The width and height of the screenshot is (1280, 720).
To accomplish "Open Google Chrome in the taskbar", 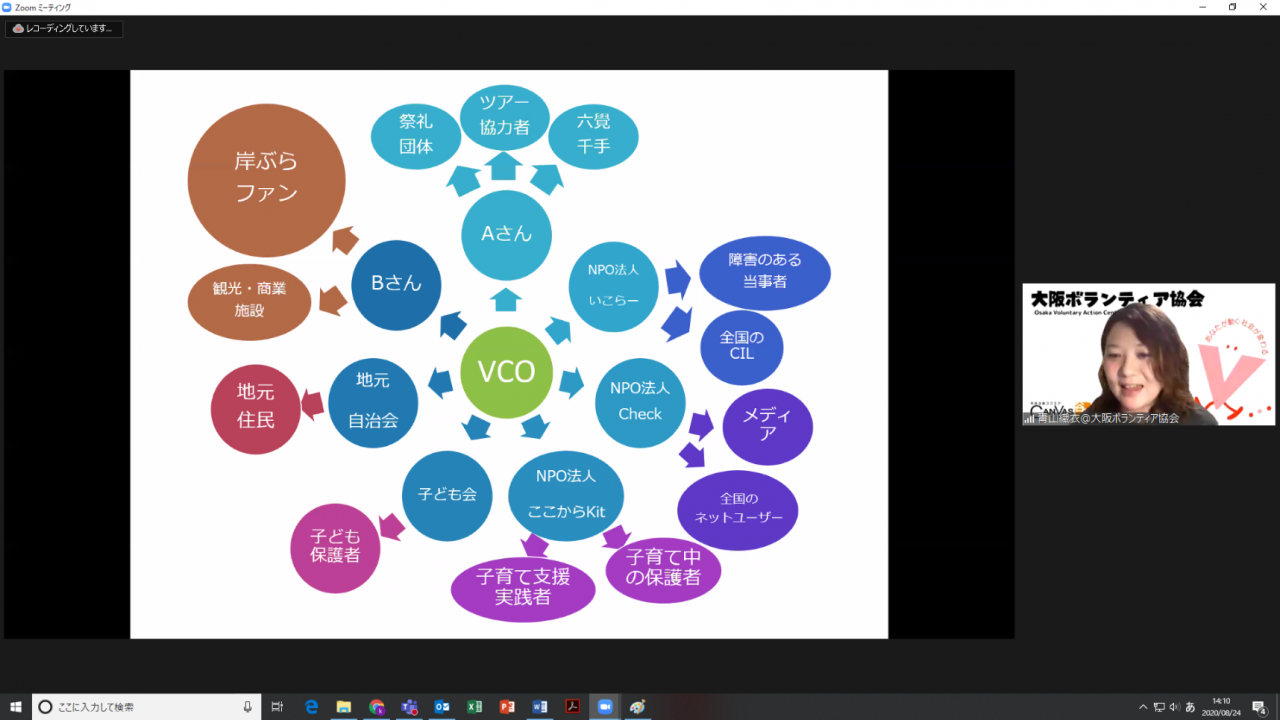I will pos(377,707).
